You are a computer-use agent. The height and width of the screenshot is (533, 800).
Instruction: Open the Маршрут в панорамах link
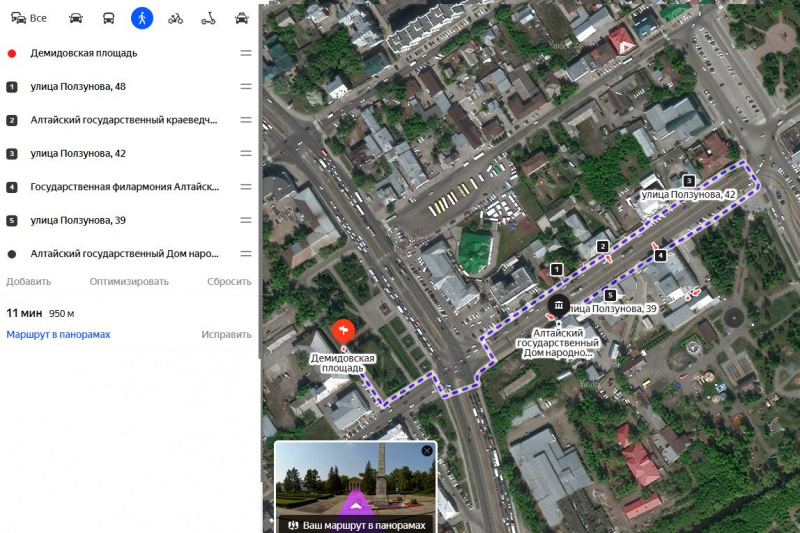(x=58, y=334)
